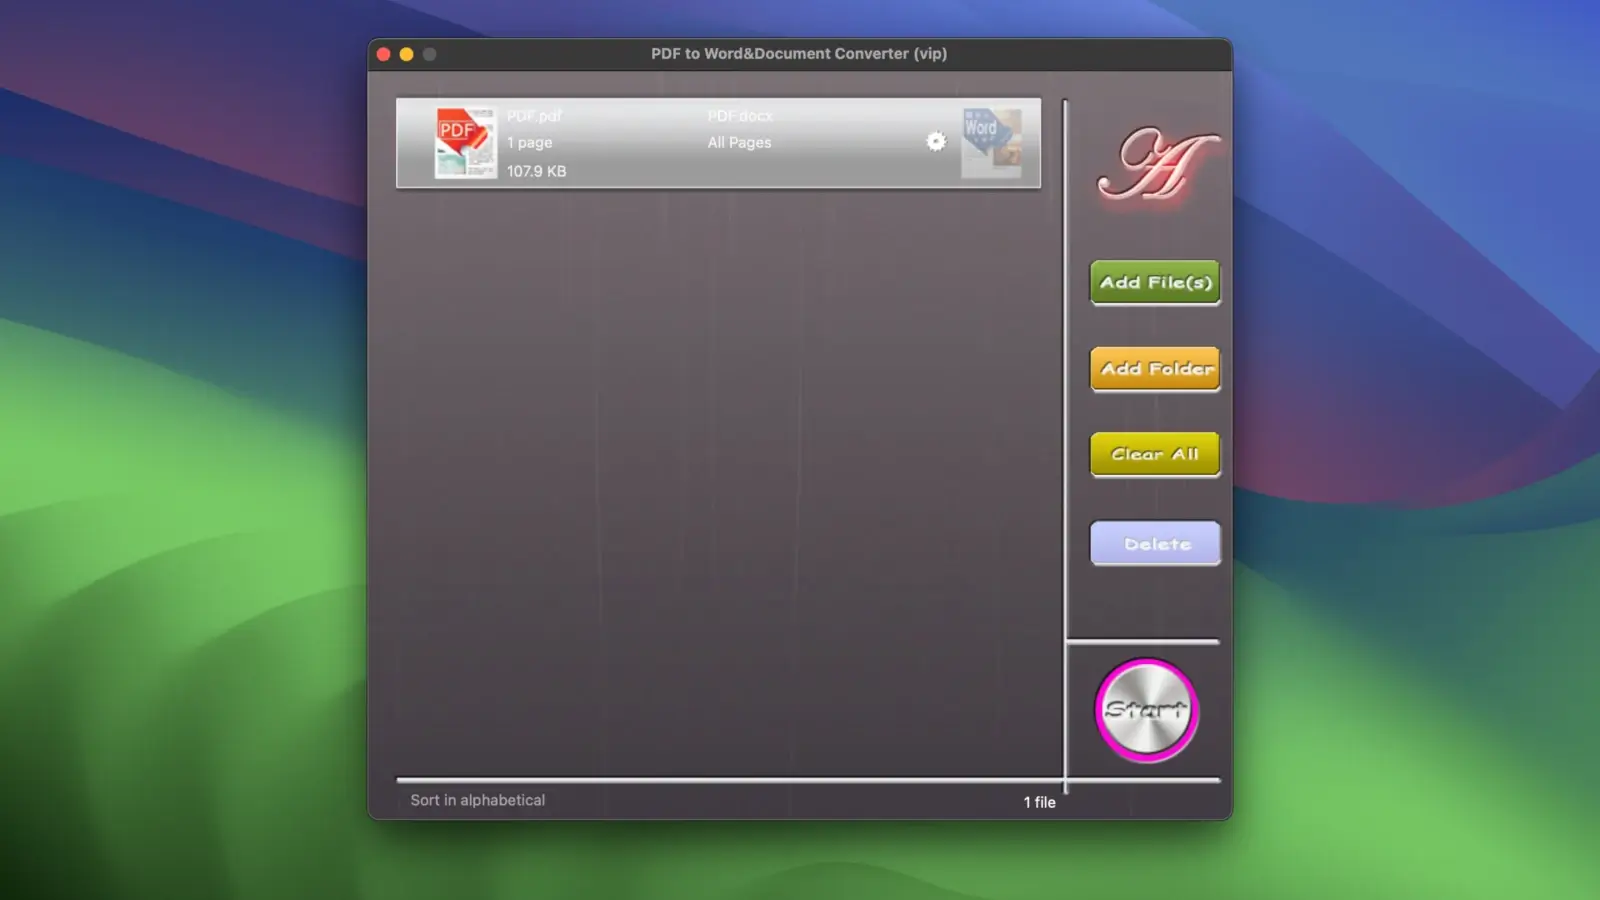Open the gear settings icon on the file row

[935, 141]
